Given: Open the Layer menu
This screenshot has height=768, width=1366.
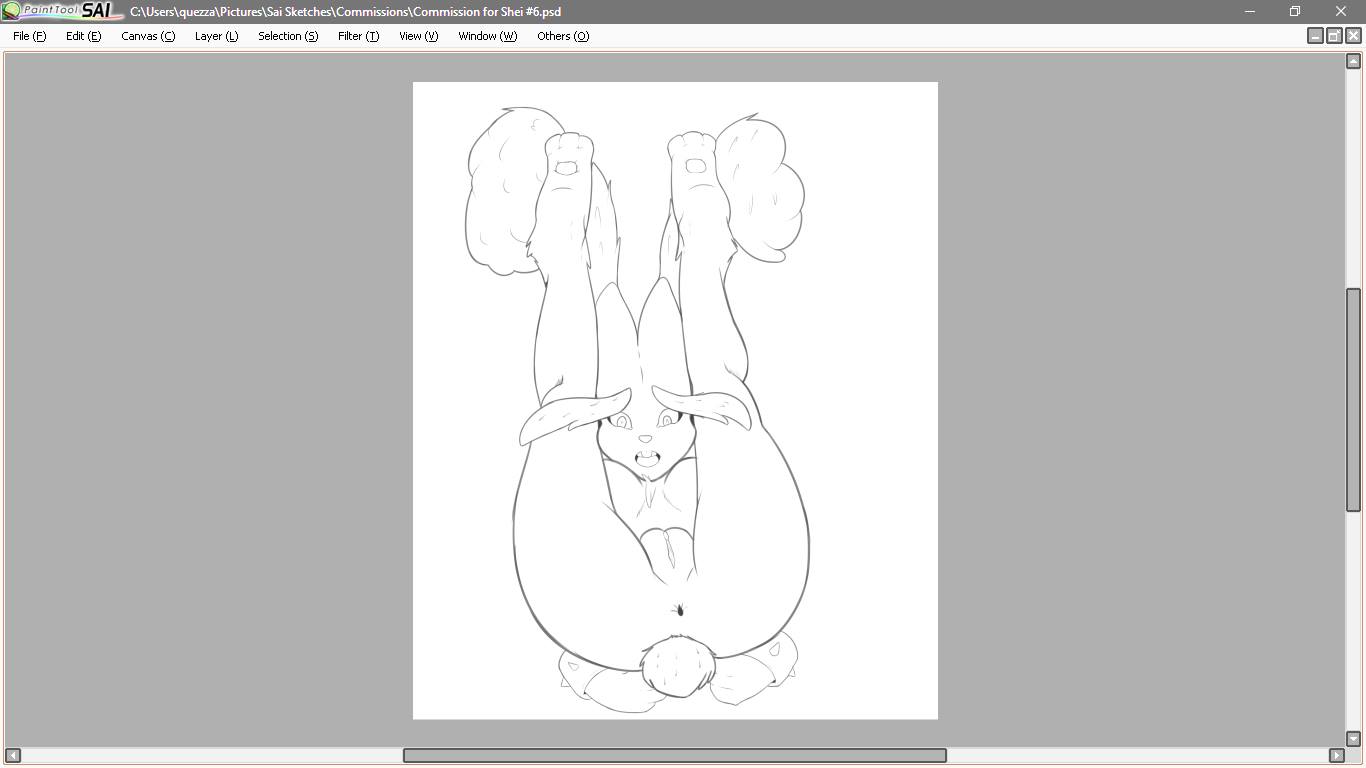Looking at the screenshot, I should pyautogui.click(x=216, y=36).
